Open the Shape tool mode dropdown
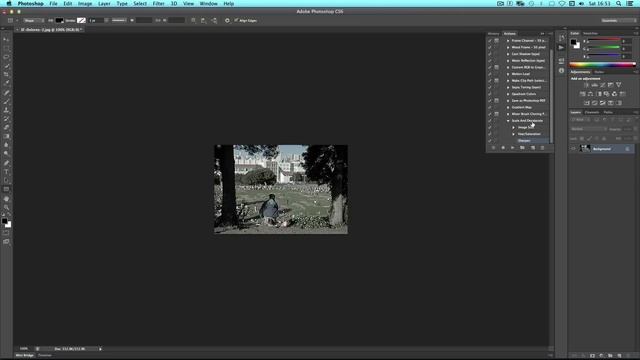640x360 pixels. [x=33, y=20]
